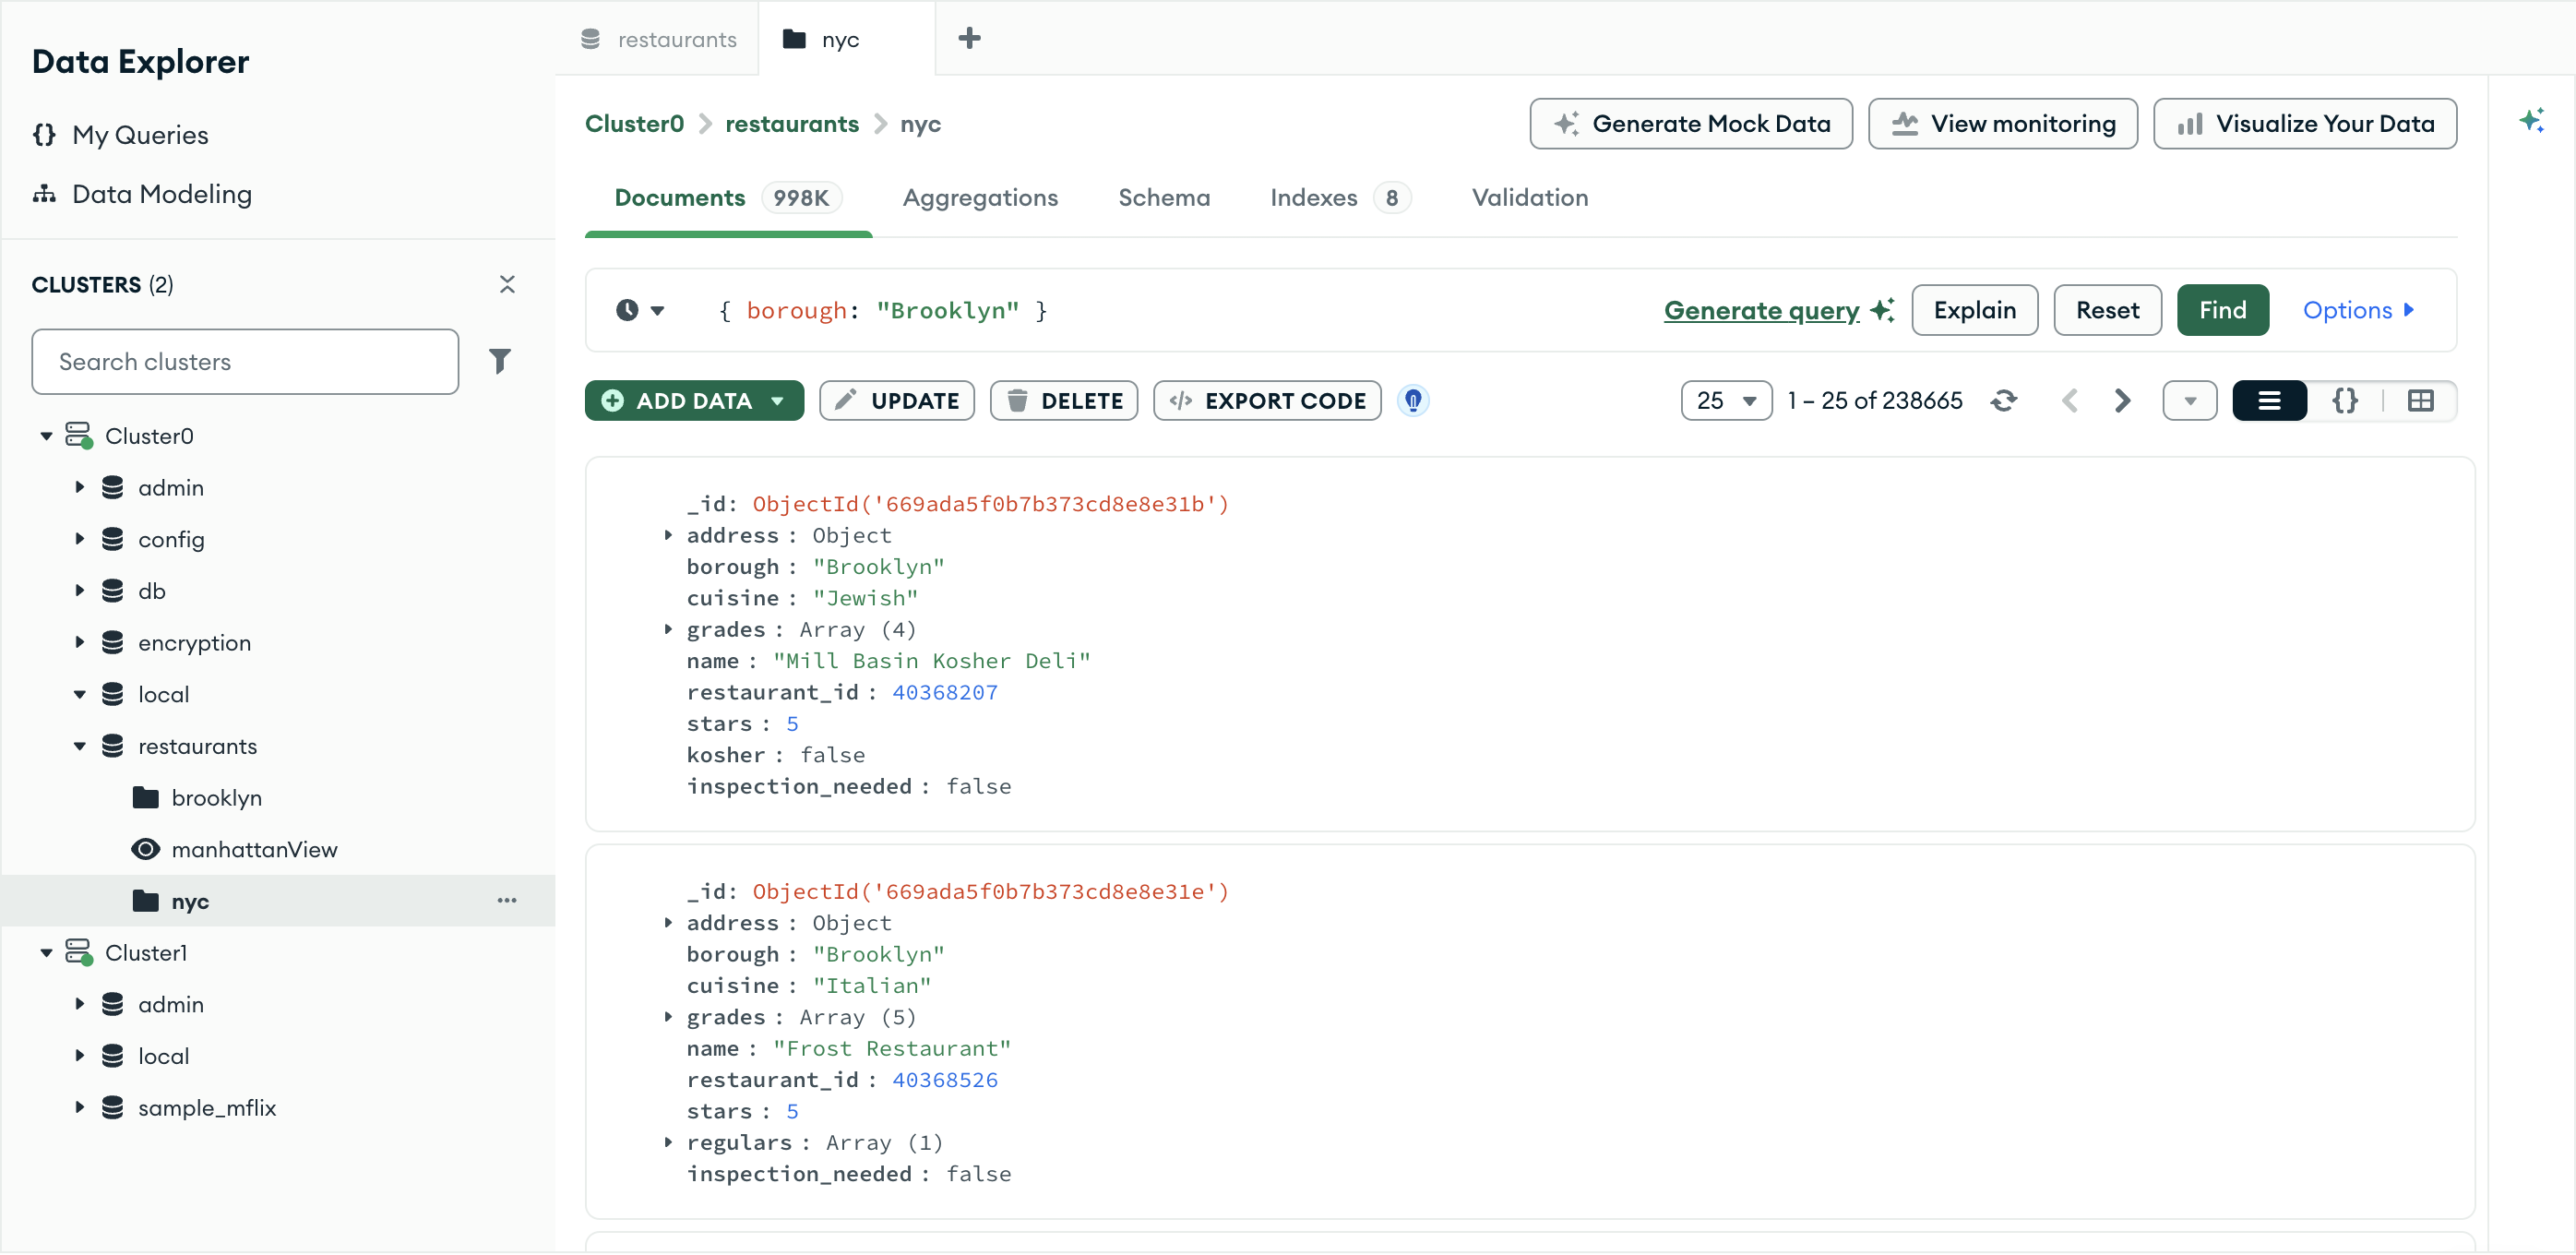2576x1255 pixels.
Task: Switch documents to table view
Action: click(x=2422, y=400)
